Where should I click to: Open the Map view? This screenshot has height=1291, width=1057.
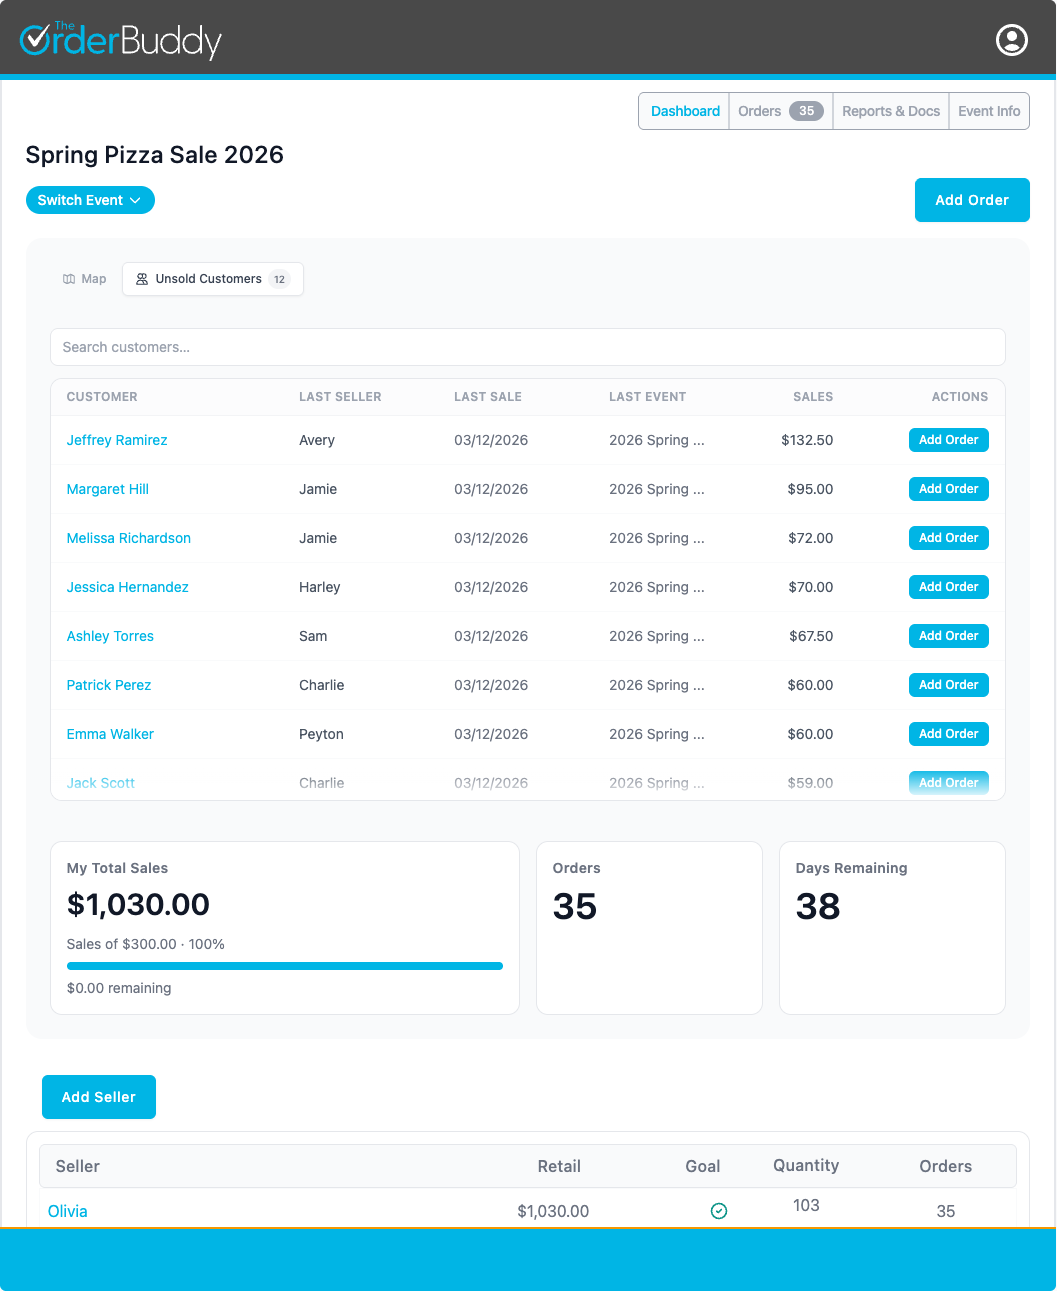[84, 278]
